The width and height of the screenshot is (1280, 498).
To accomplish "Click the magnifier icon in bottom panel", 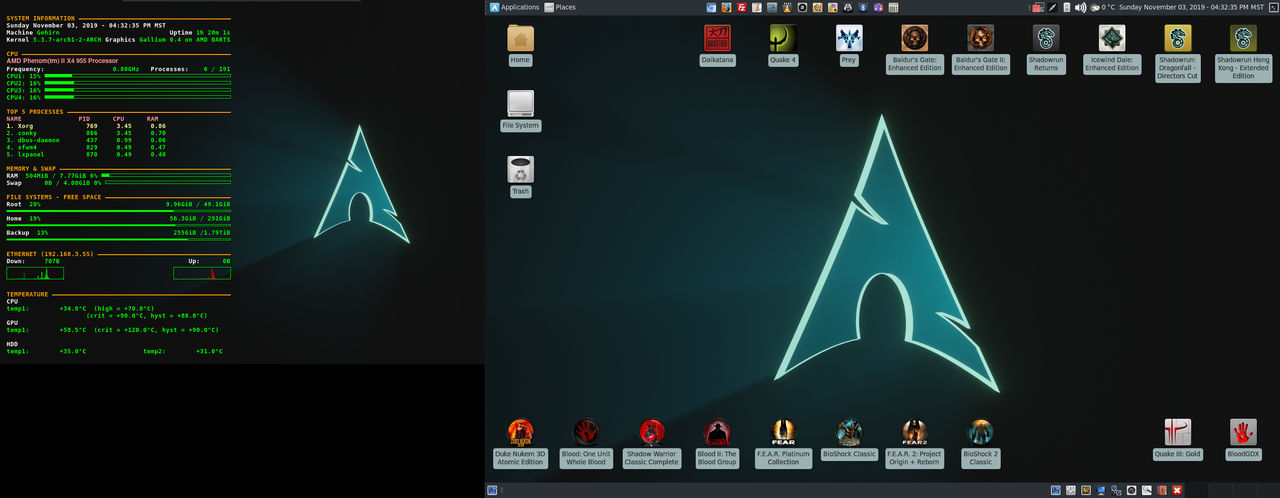I will (x=1147, y=490).
